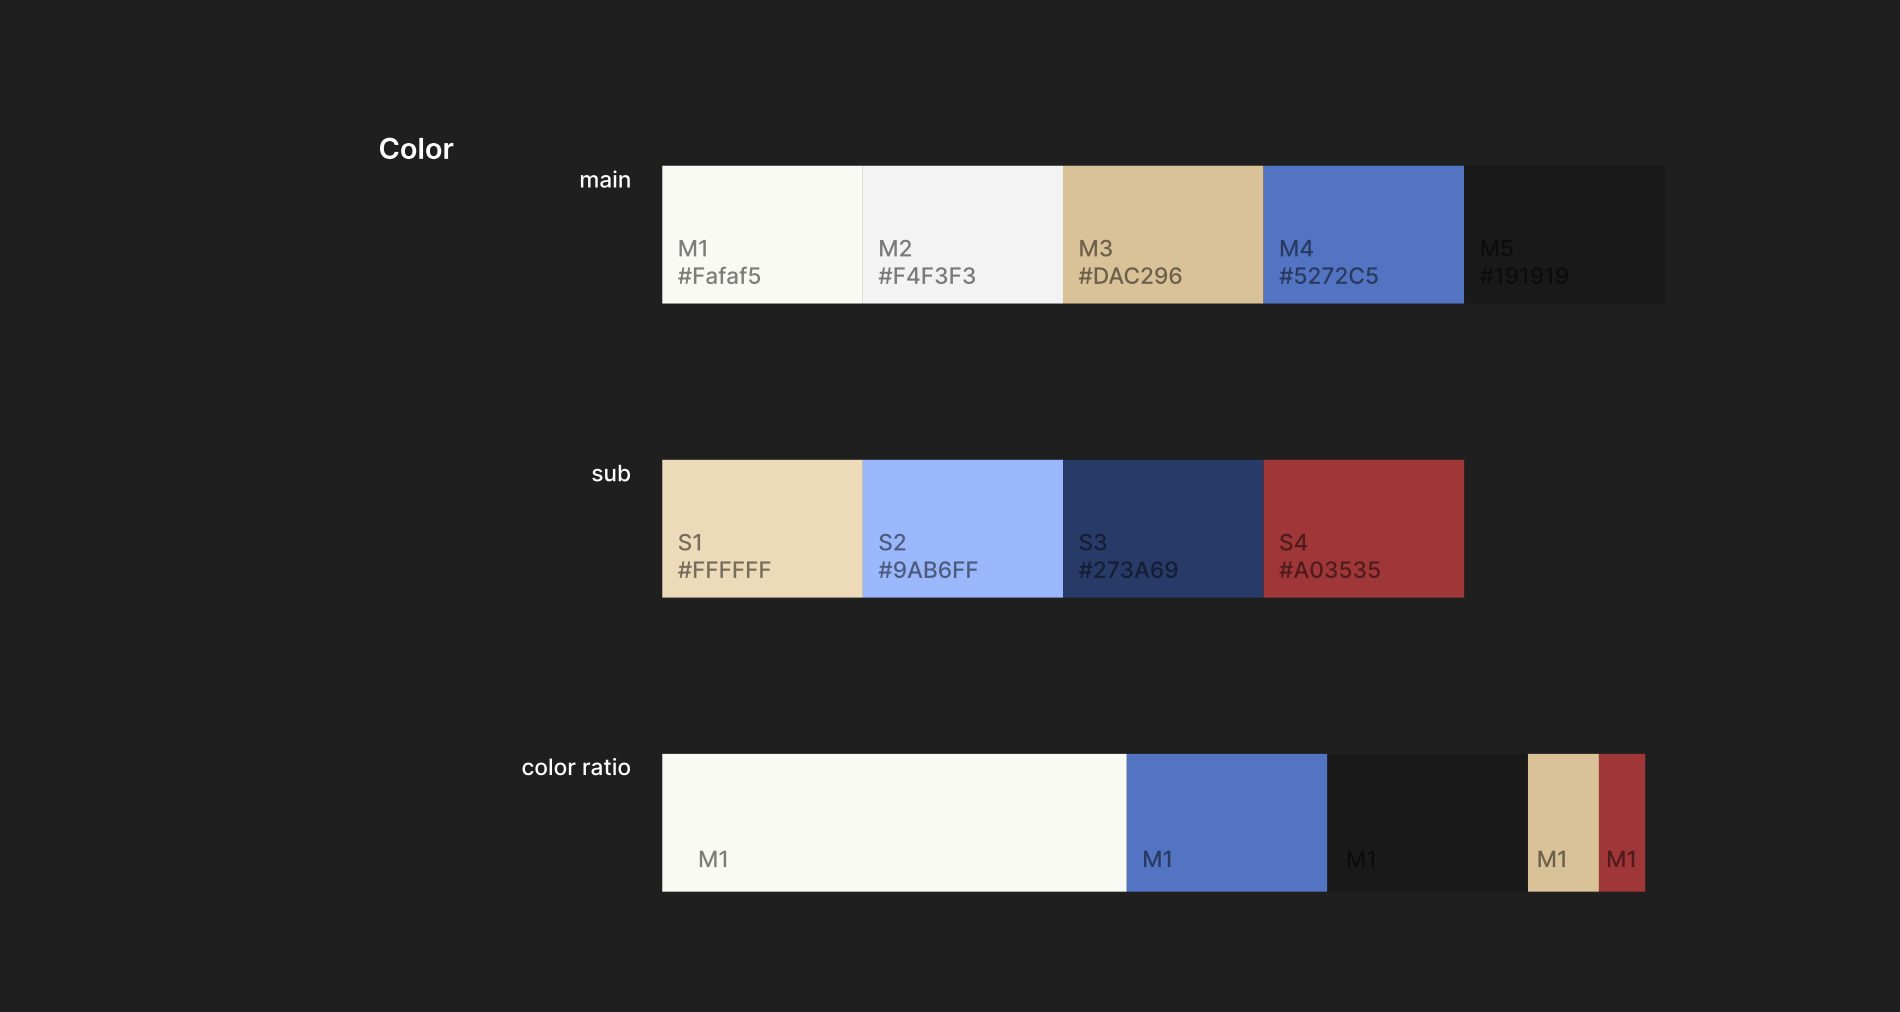1900x1012 pixels.
Task: Select the M4 #5272C5 blue swatch
Action: click(1364, 234)
